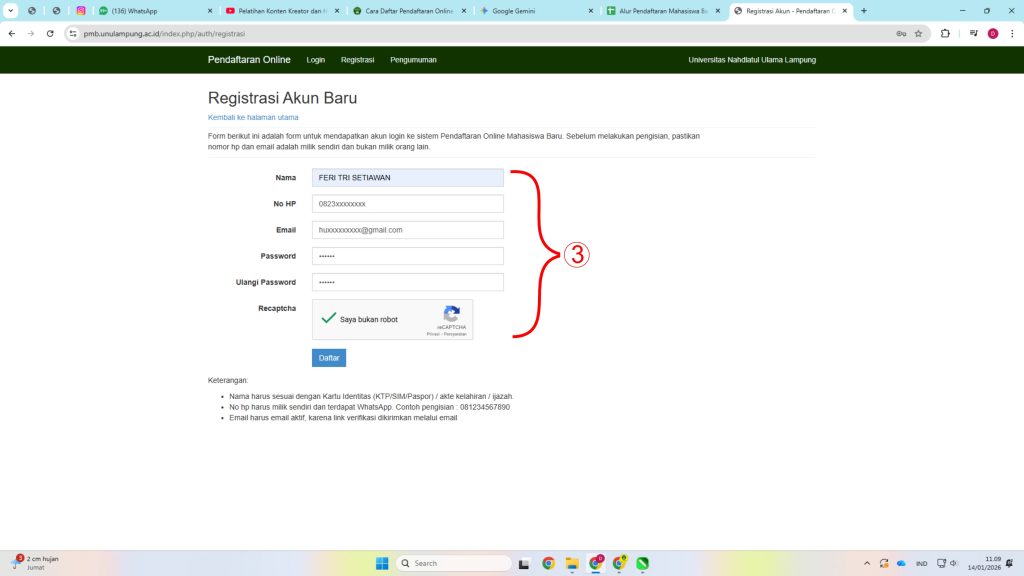The height and width of the screenshot is (576, 1024).
Task: Open the Chrome profile avatar menu
Action: (993, 33)
